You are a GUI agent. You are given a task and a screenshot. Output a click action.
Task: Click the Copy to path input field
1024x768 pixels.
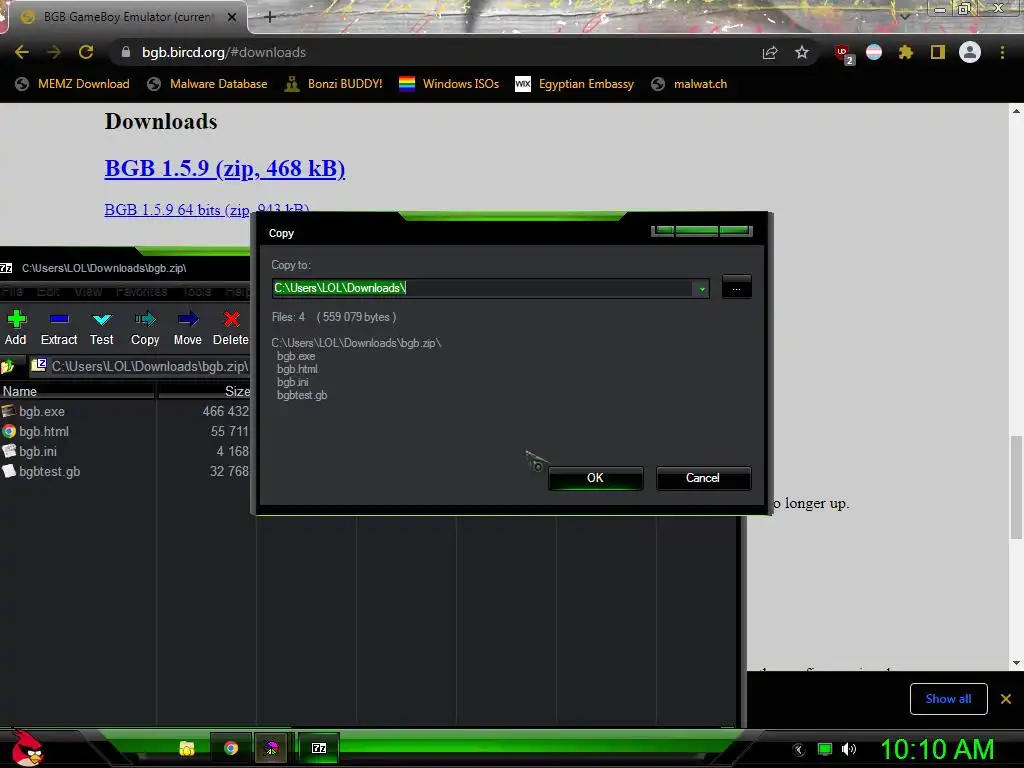[x=483, y=288]
